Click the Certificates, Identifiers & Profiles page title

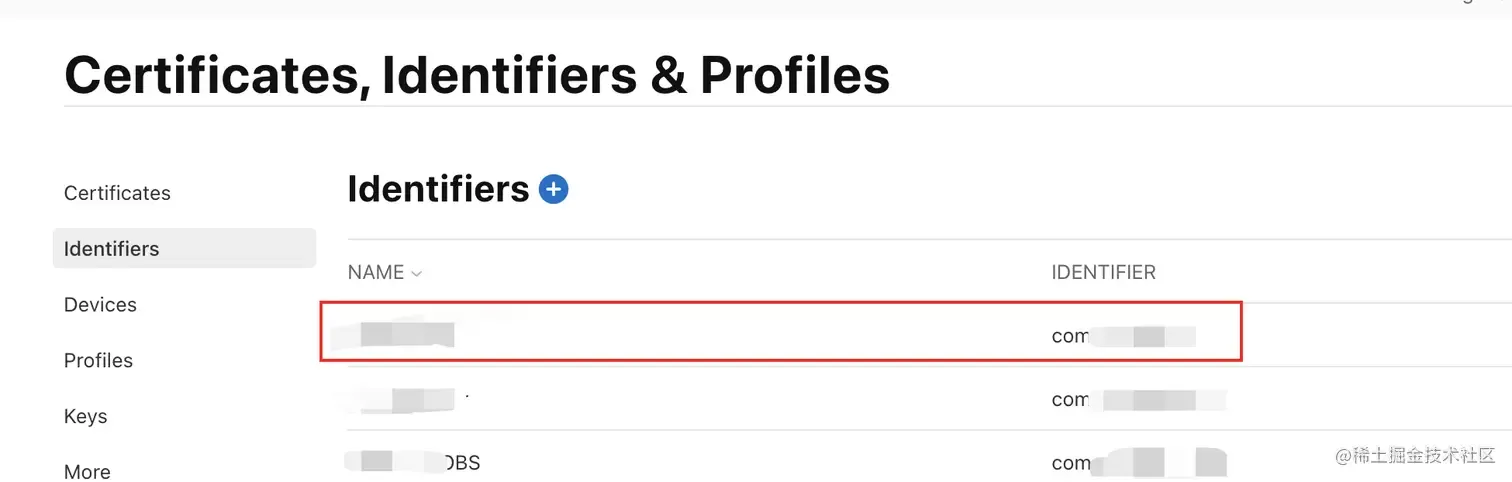tap(477, 74)
